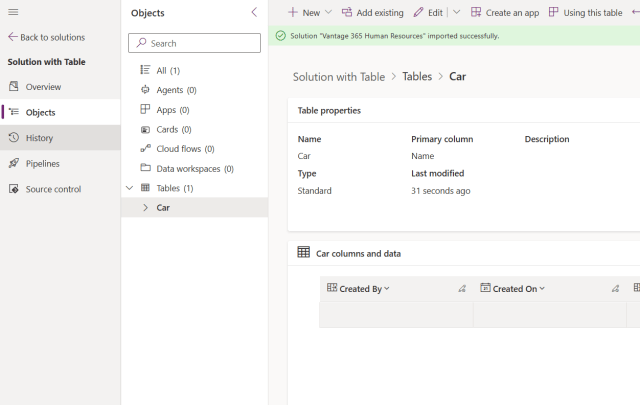Go to Tables breadcrumb

coord(417,76)
